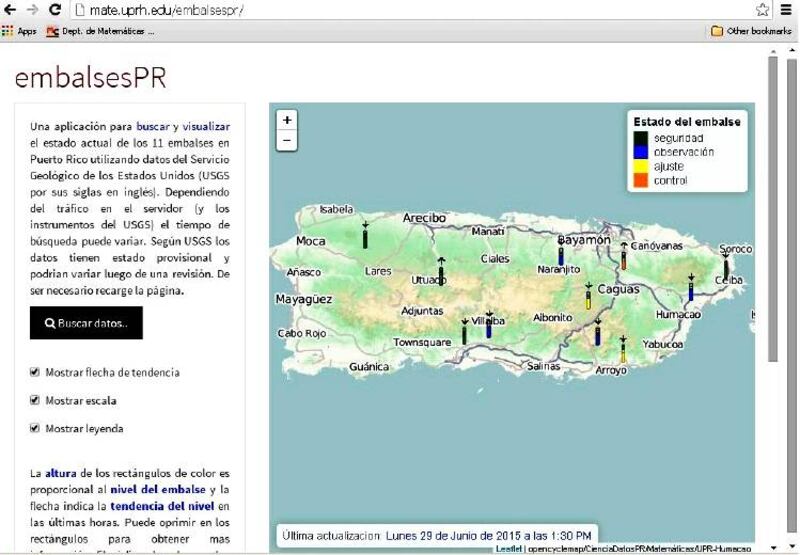This screenshot has height=555, width=800.
Task: Click the visualizar link in the description
Action: 206,127
